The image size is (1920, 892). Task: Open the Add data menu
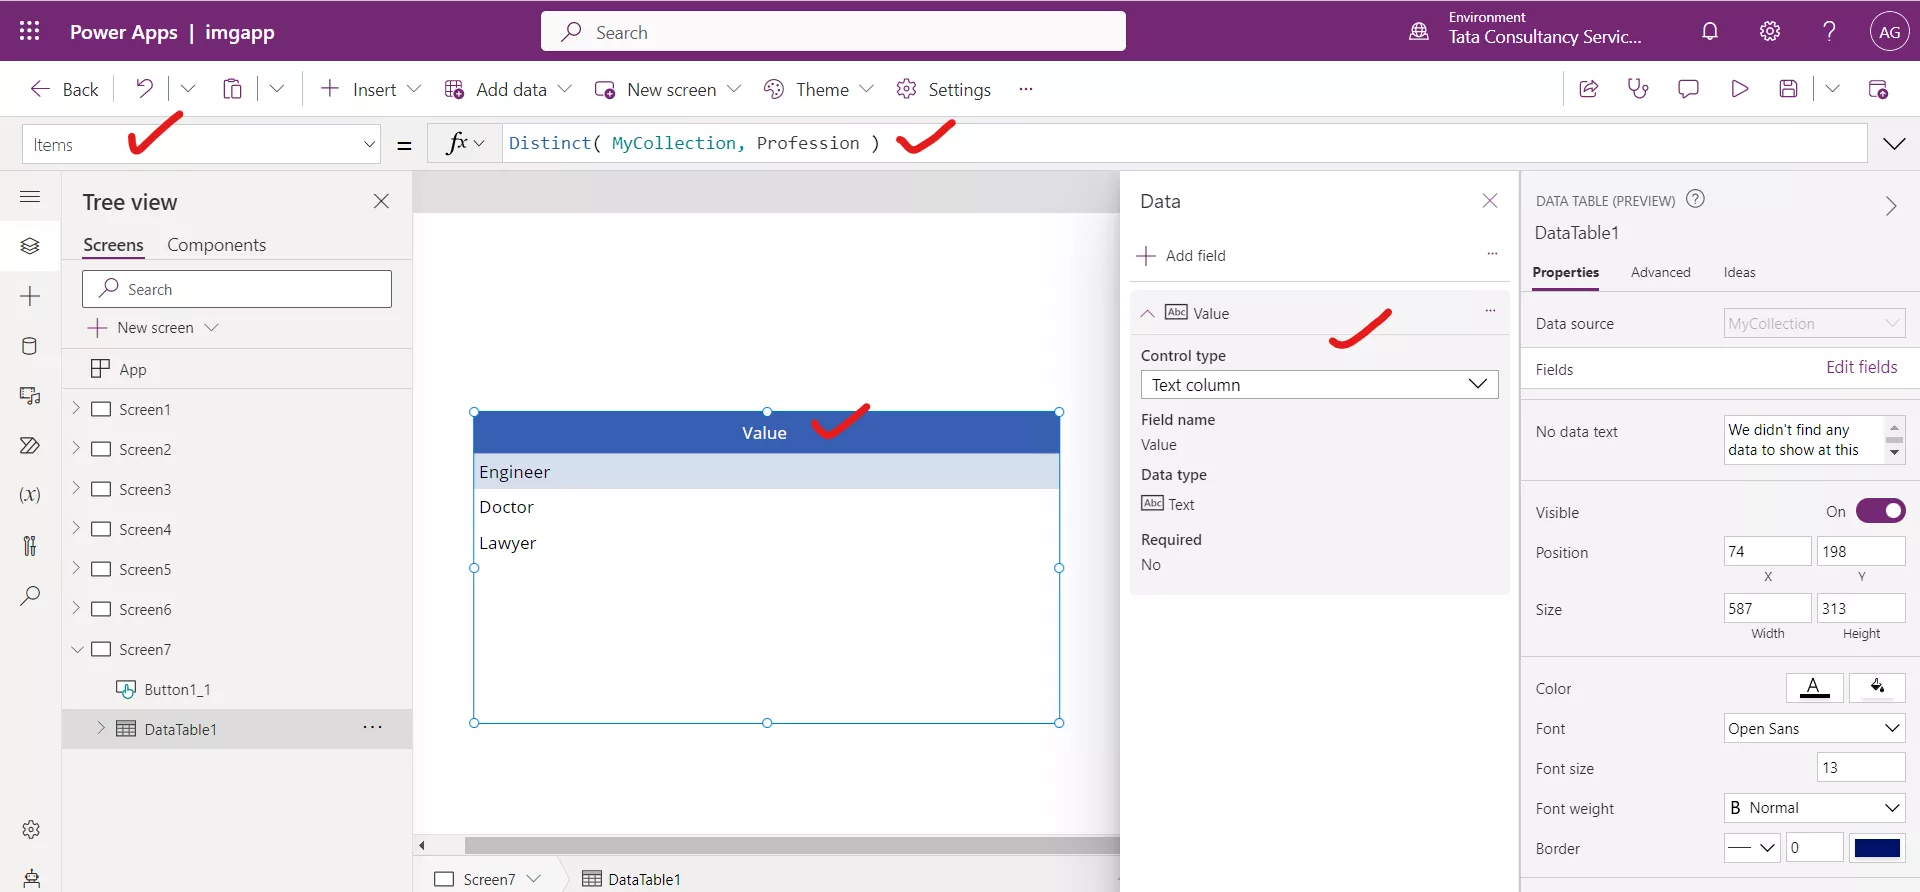pyautogui.click(x=508, y=89)
